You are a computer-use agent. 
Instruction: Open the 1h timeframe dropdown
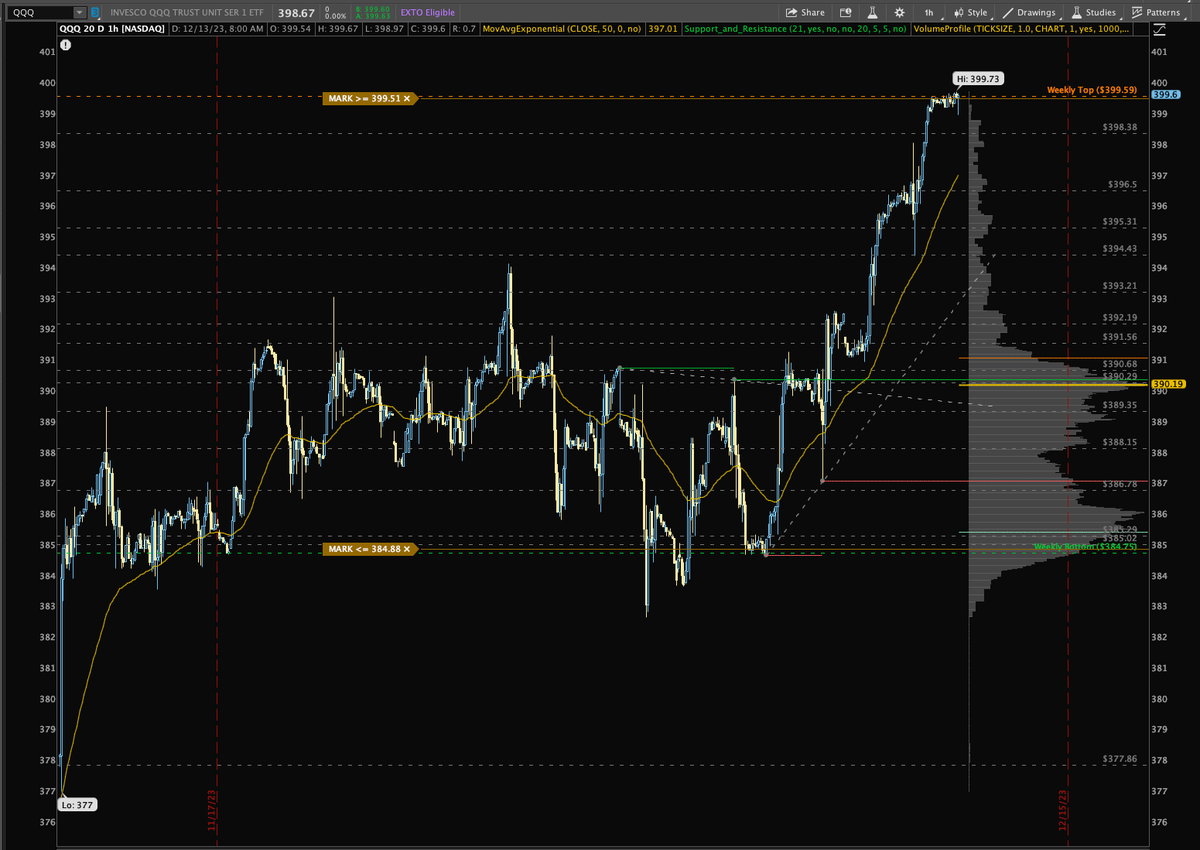tap(930, 12)
